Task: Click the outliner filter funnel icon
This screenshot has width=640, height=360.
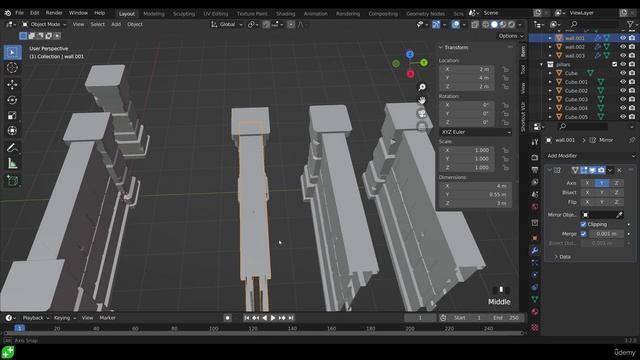Action: (x=631, y=24)
